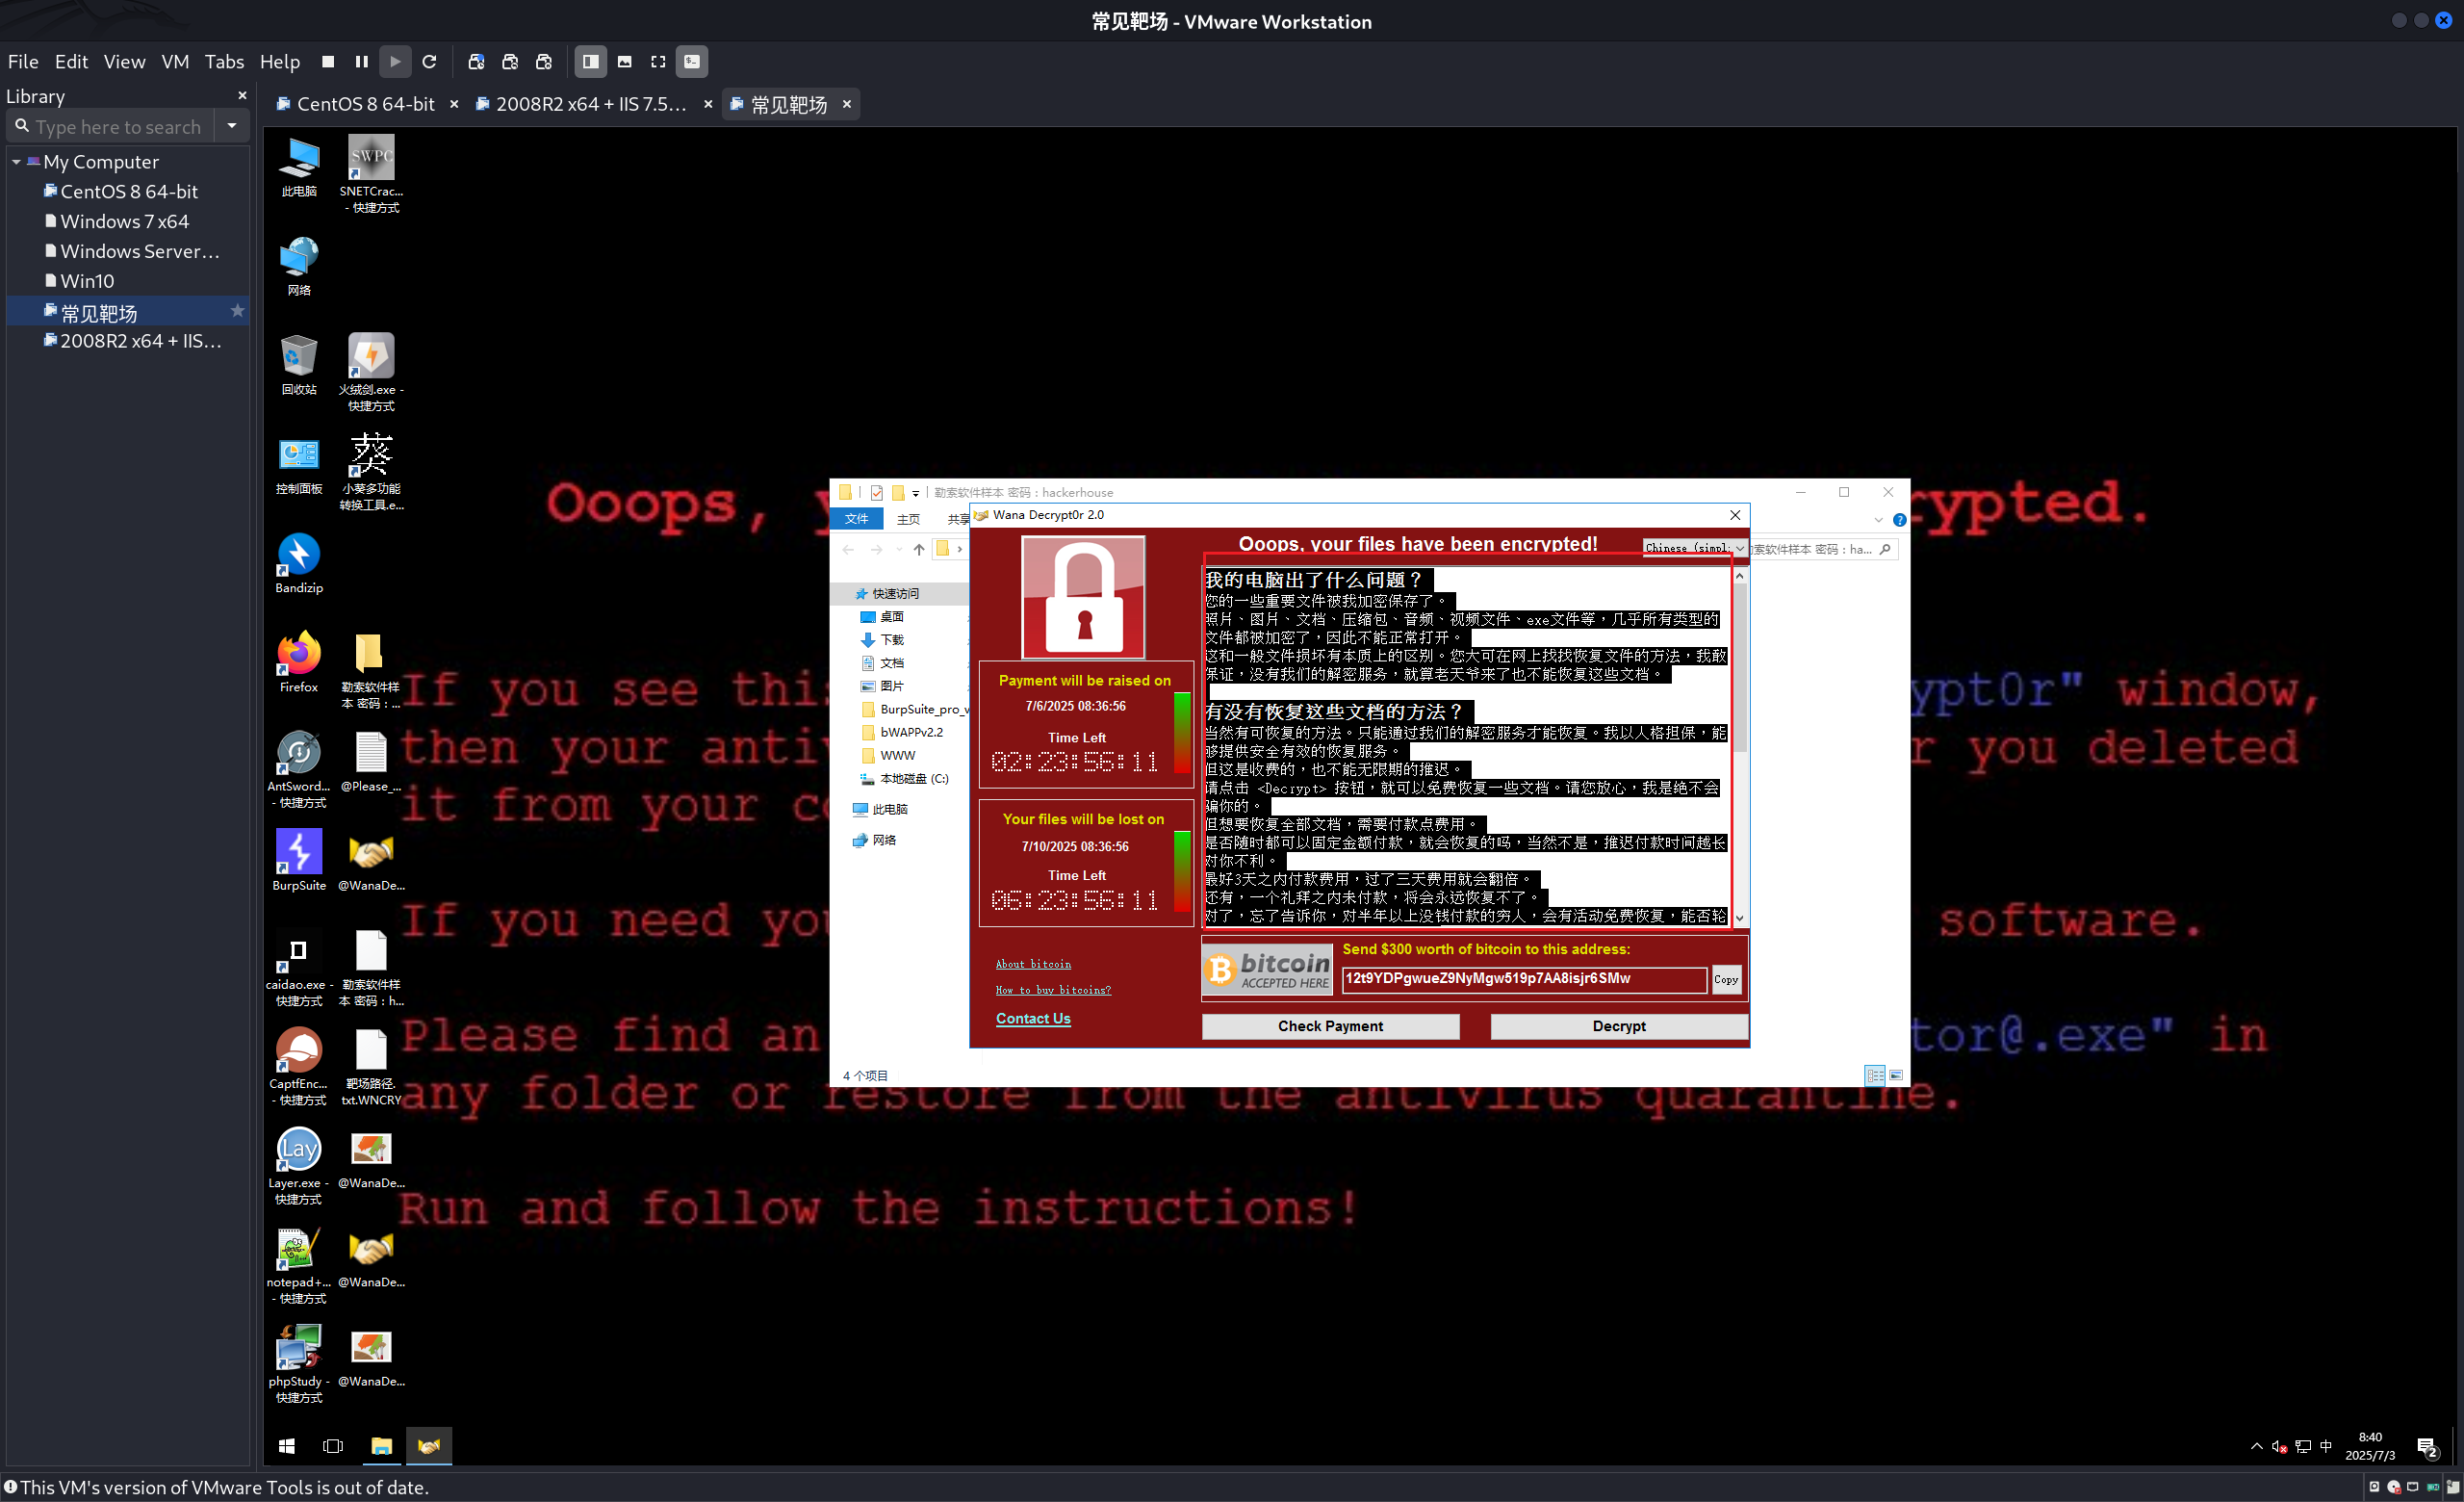Switch to the CentOS 8 64-bit tab

[365, 104]
